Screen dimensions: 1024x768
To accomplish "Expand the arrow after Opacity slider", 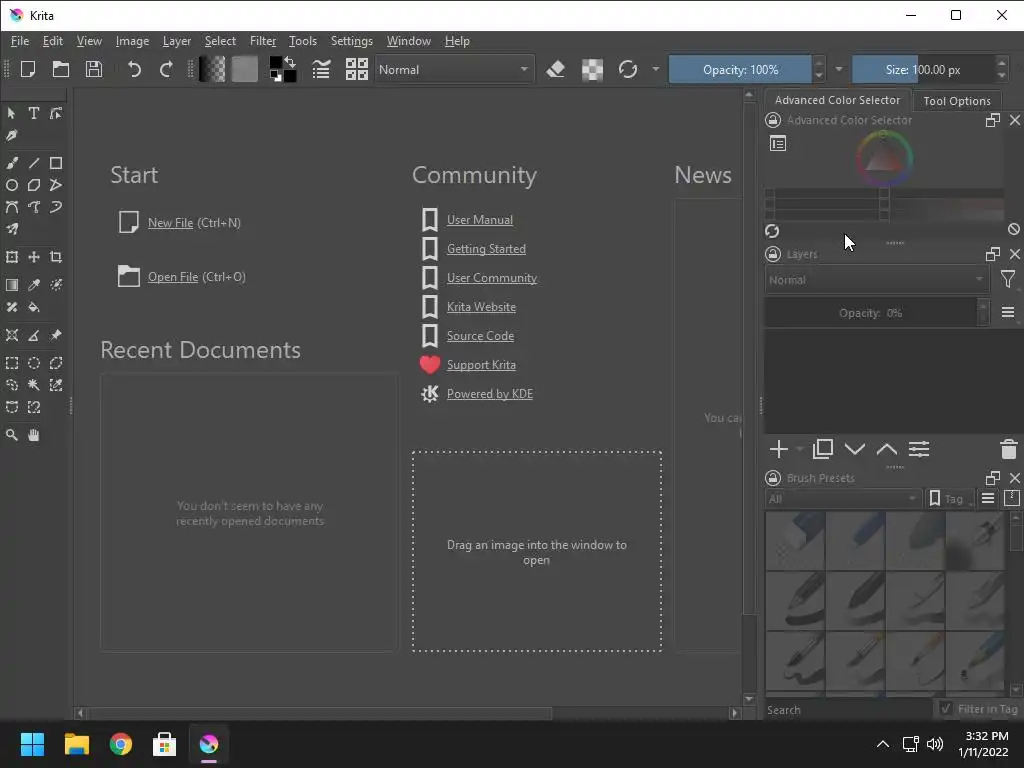I will [x=839, y=69].
